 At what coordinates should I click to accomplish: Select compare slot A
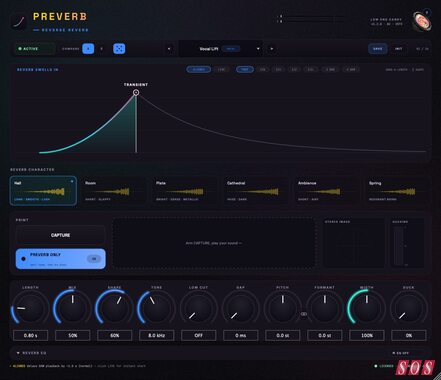click(88, 49)
